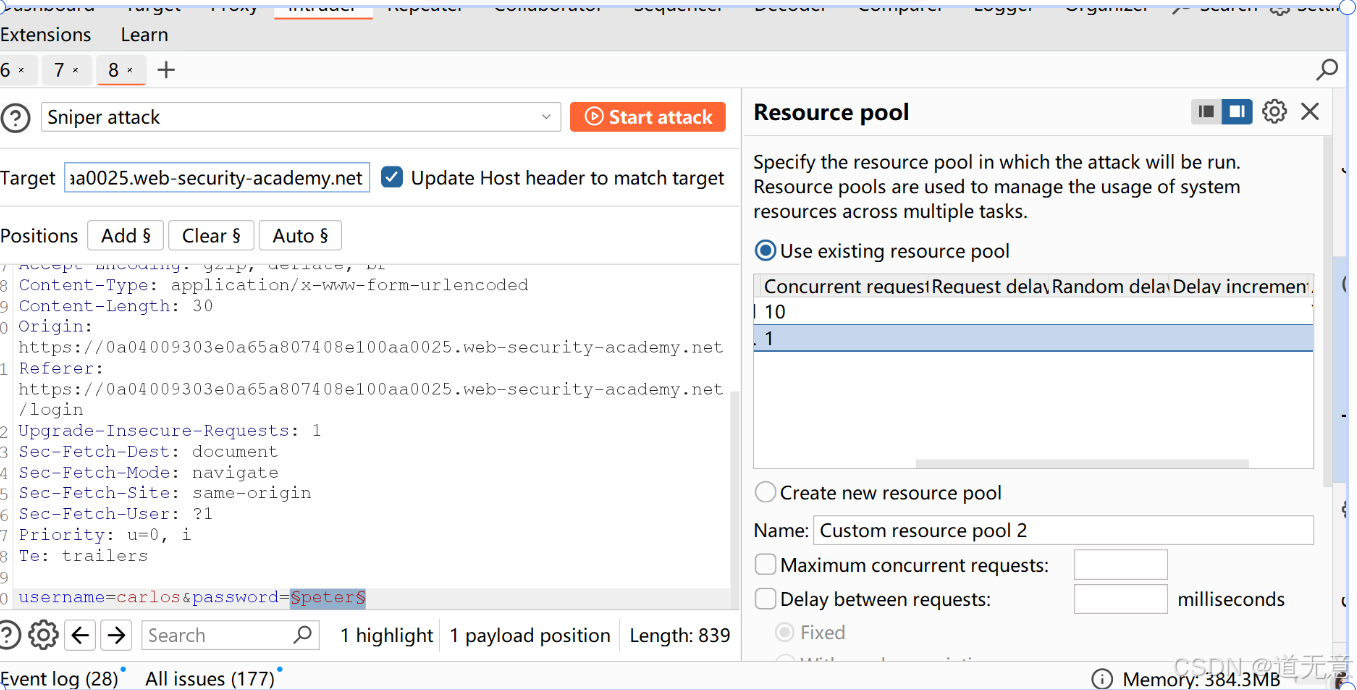Click the §peter§ payload position
This screenshot has height=690, width=1357.
coord(328,597)
